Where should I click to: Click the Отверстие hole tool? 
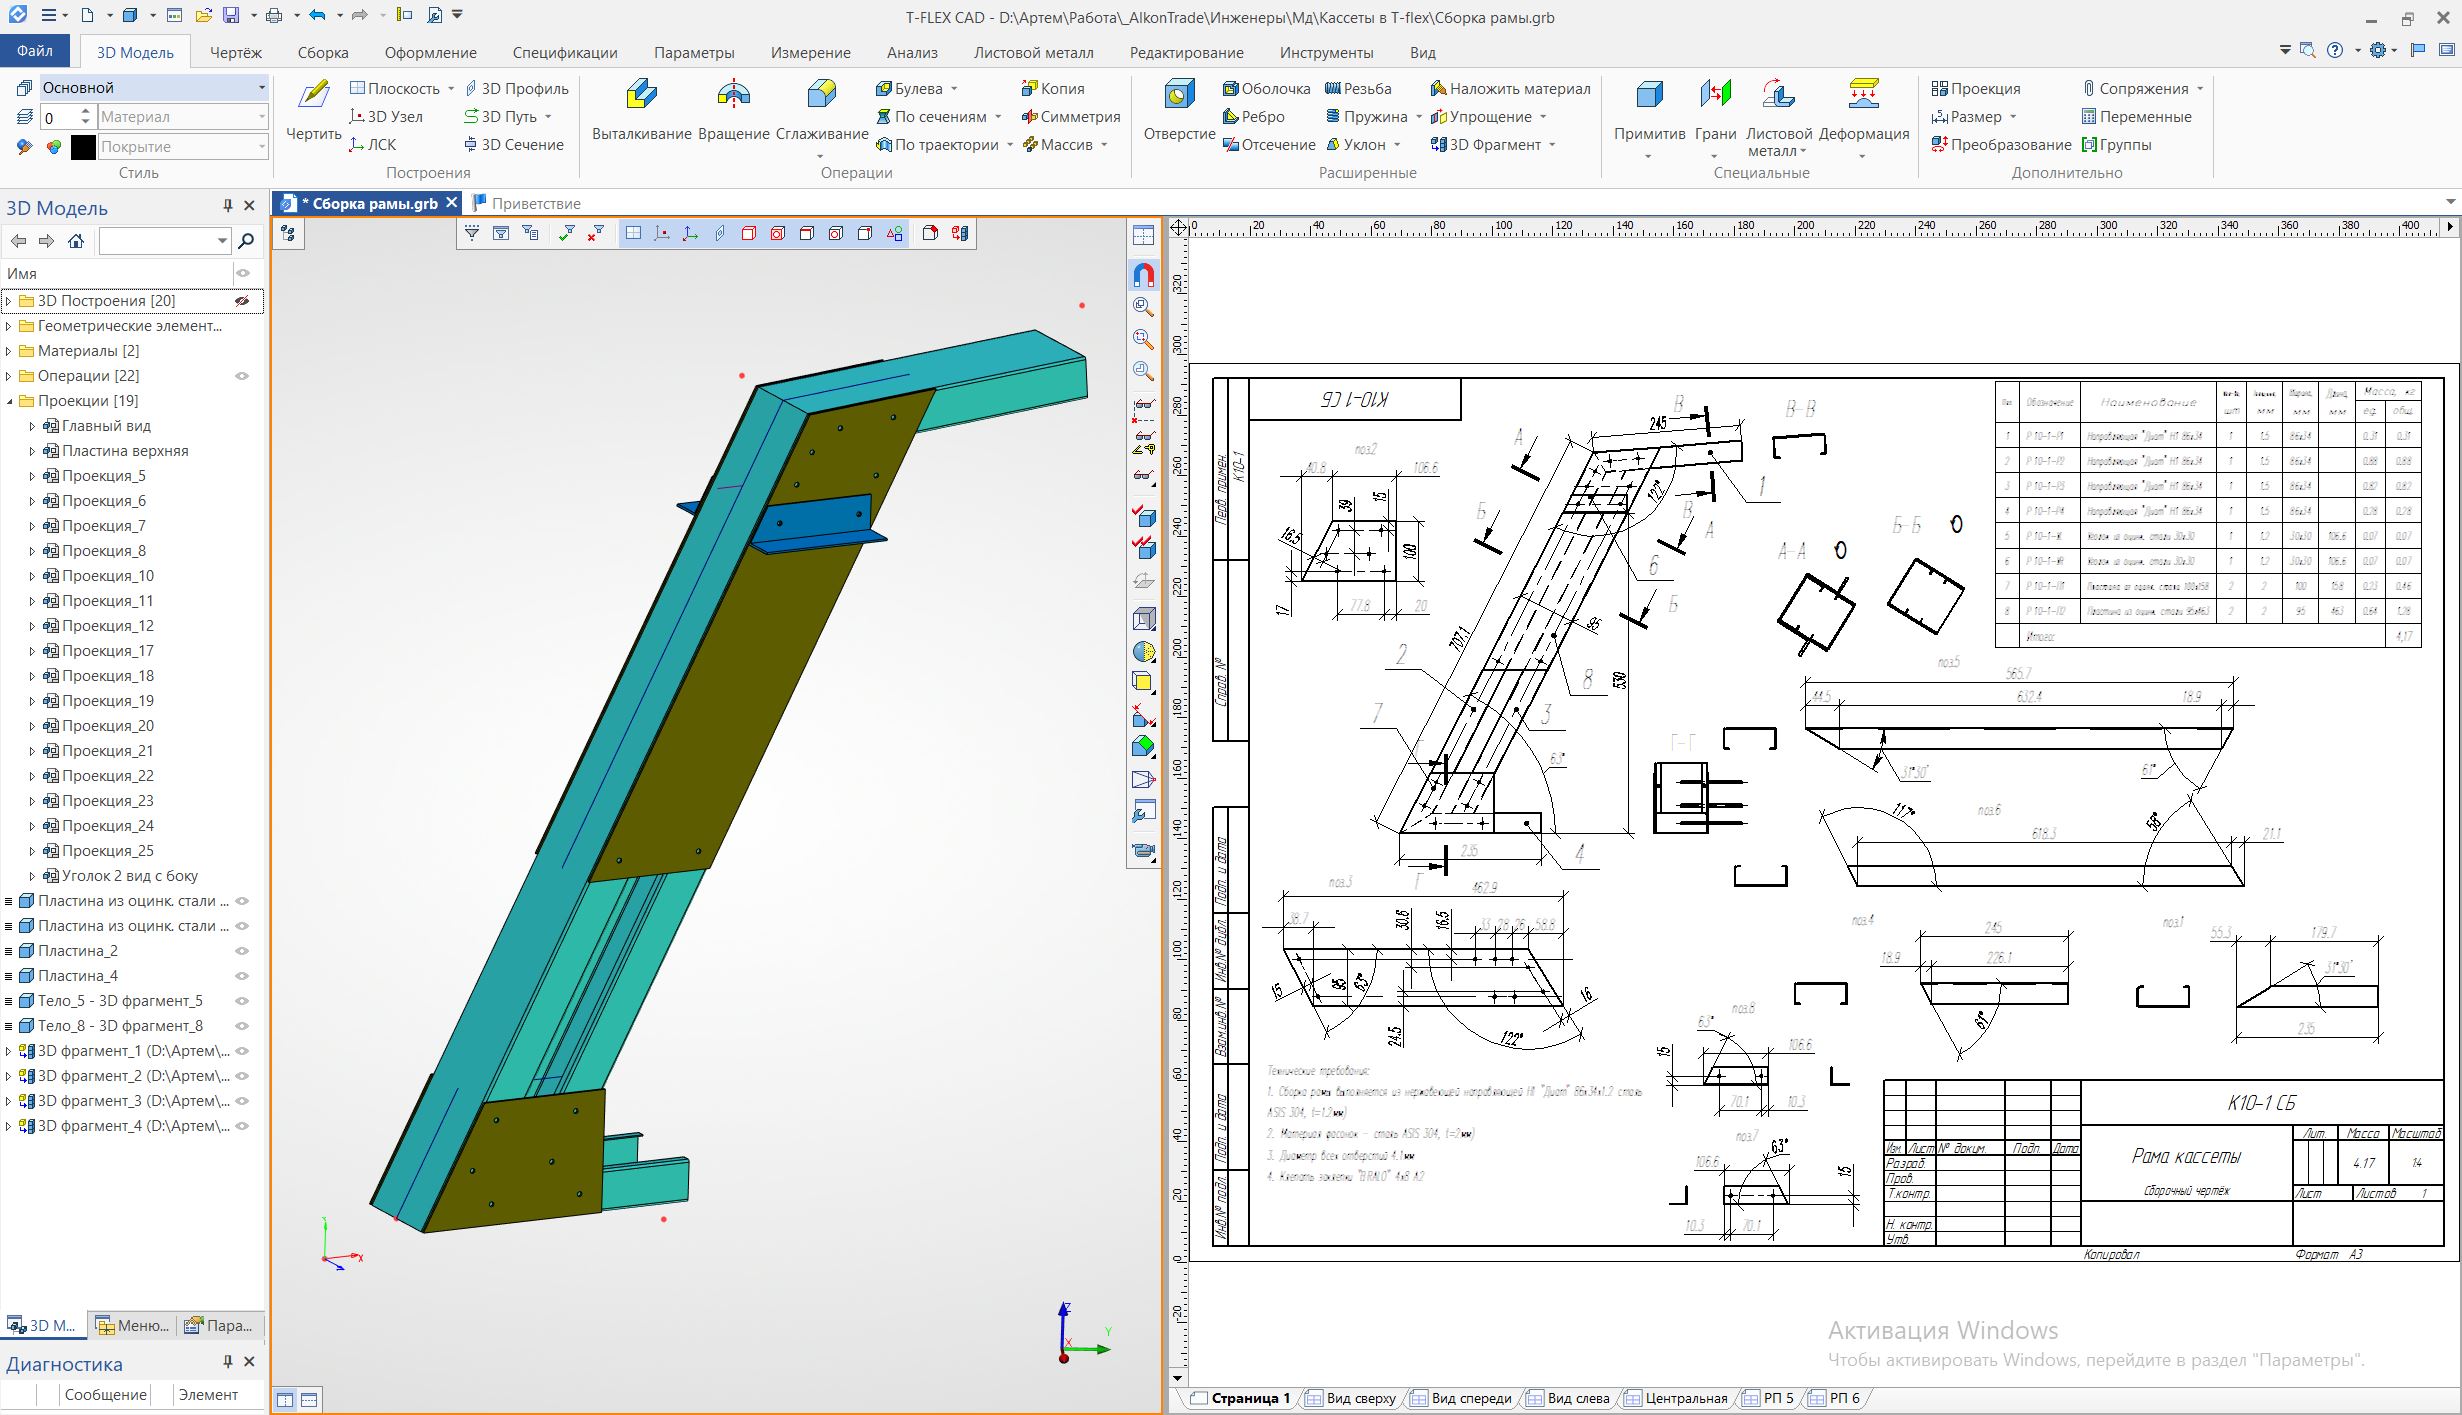pos(1179,111)
